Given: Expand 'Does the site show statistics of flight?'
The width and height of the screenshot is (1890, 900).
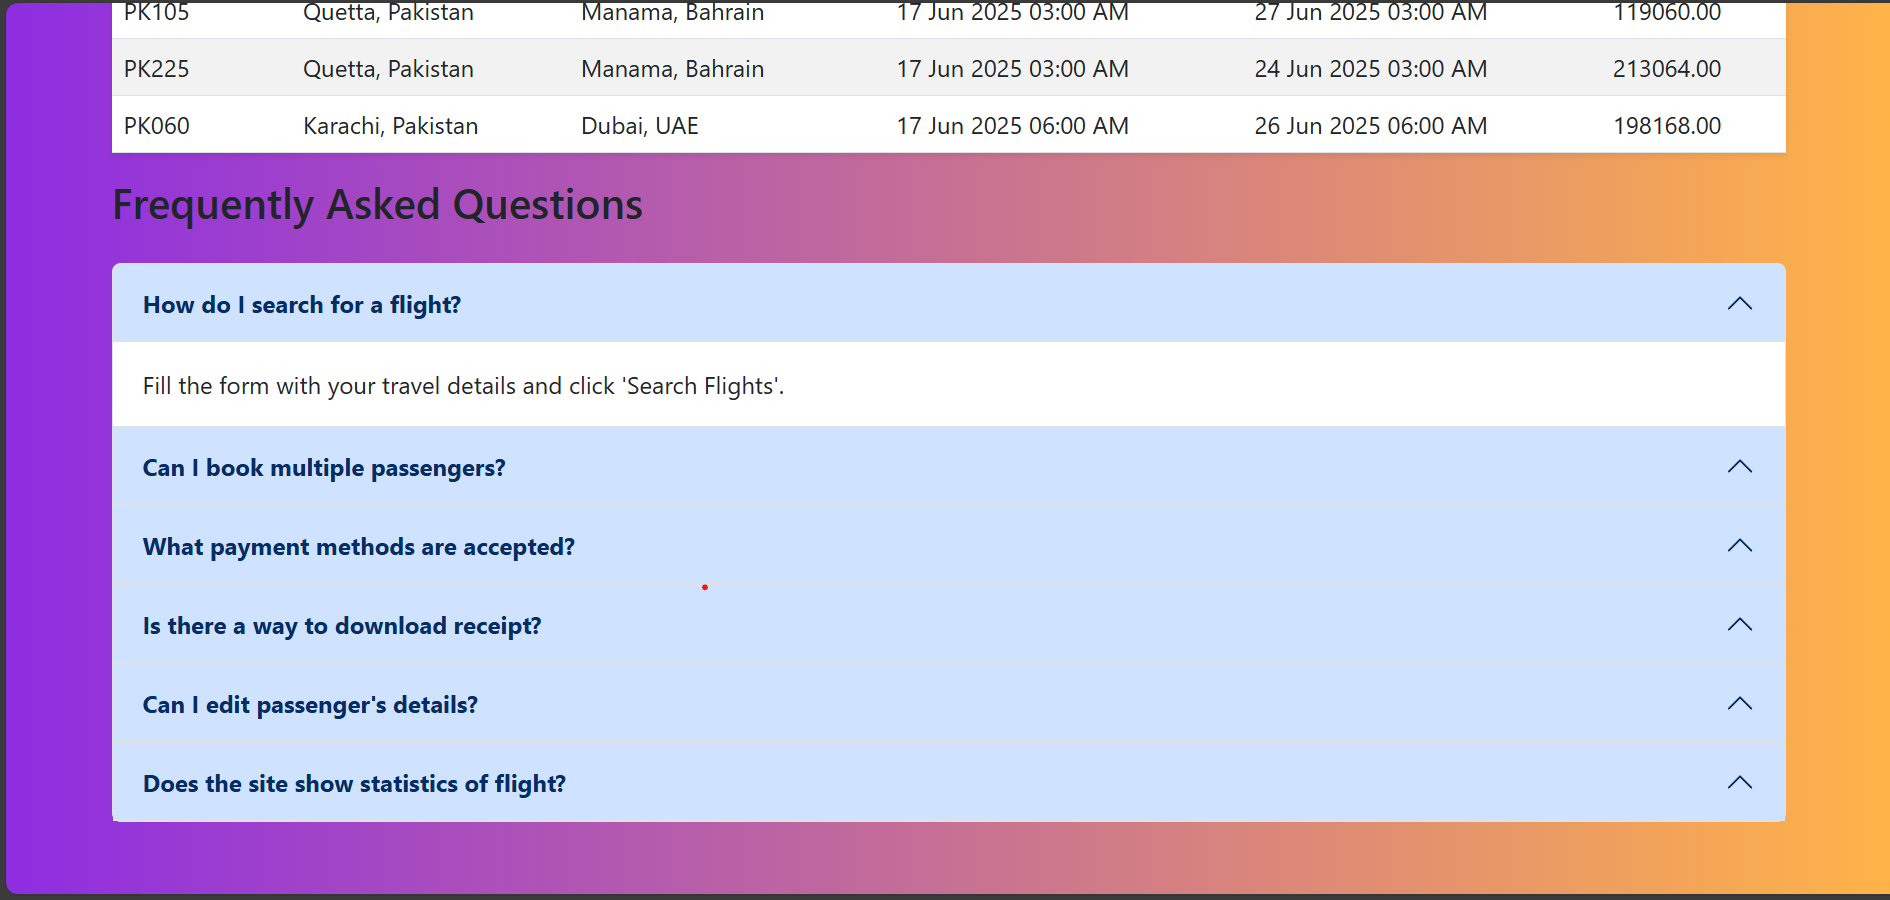Looking at the screenshot, I should click(x=948, y=783).
